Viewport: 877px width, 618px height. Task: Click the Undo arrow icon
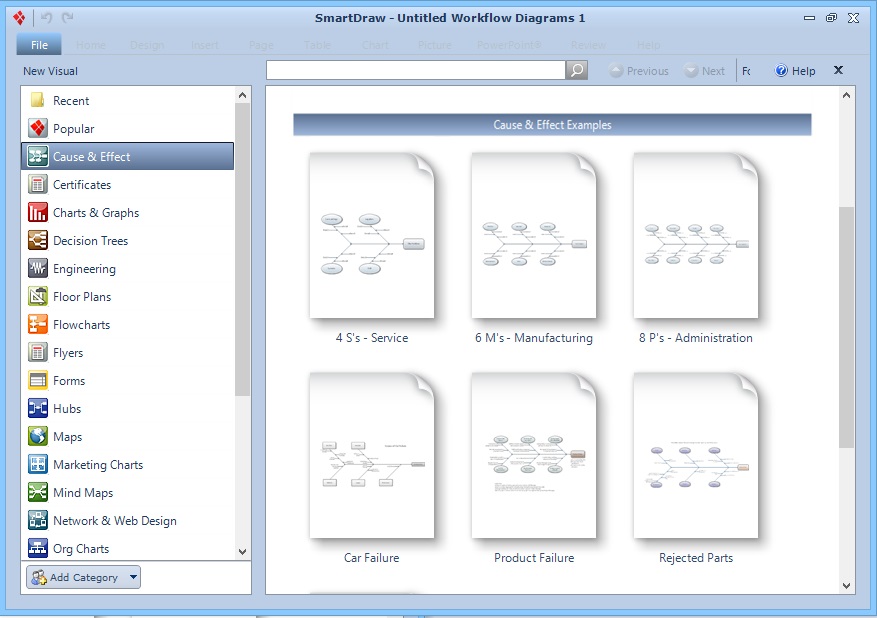(x=46, y=18)
